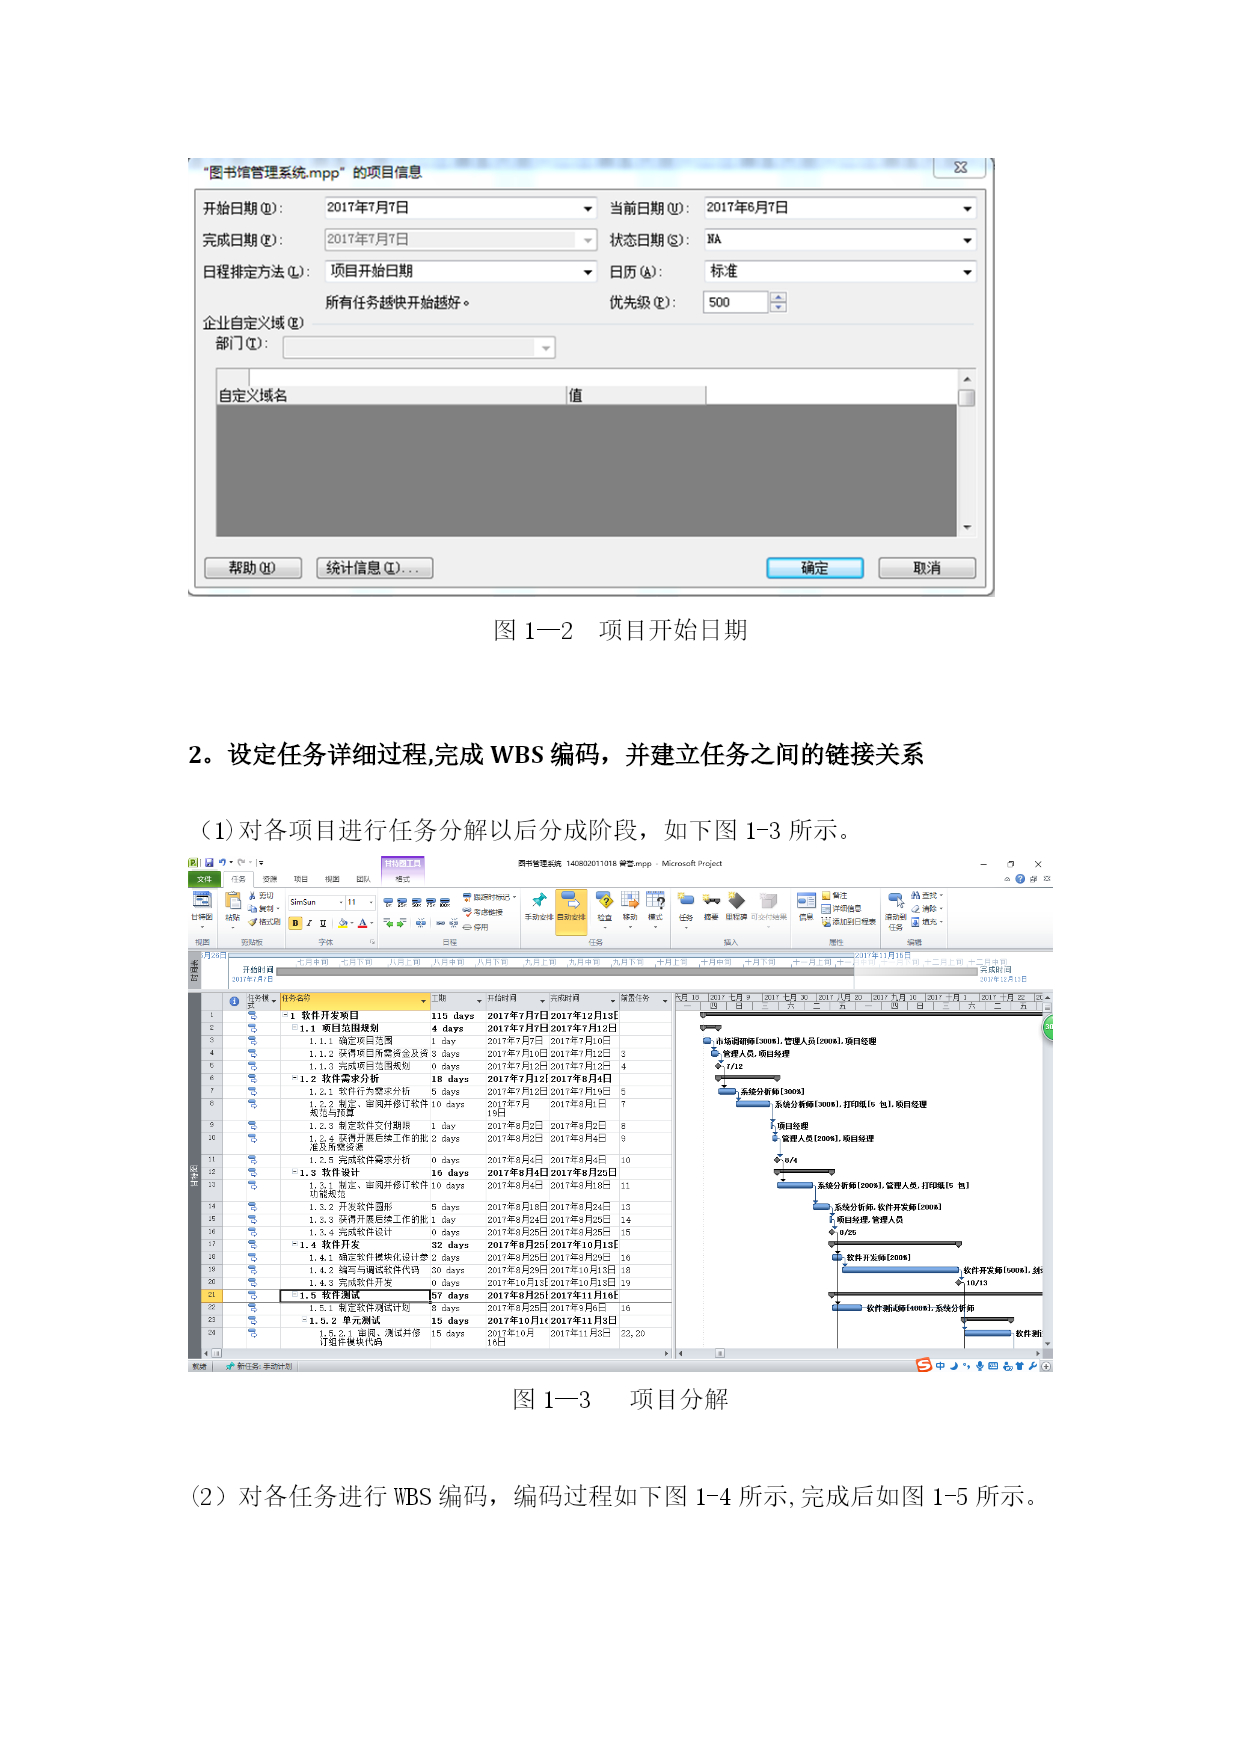Open the File tab
1241x1754 pixels.
204,879
